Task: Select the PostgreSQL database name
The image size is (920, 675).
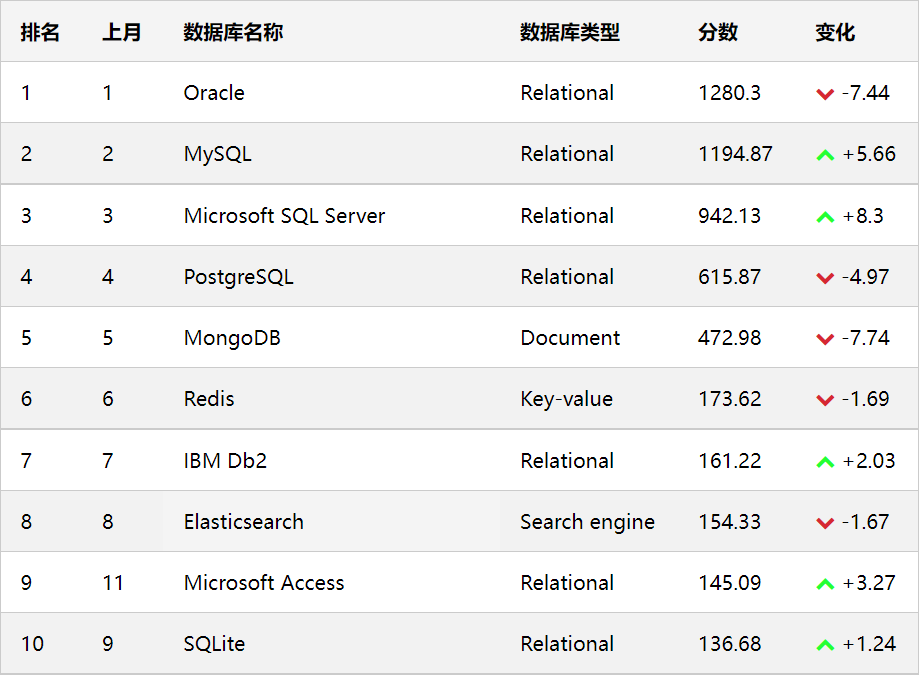Action: coord(239,277)
